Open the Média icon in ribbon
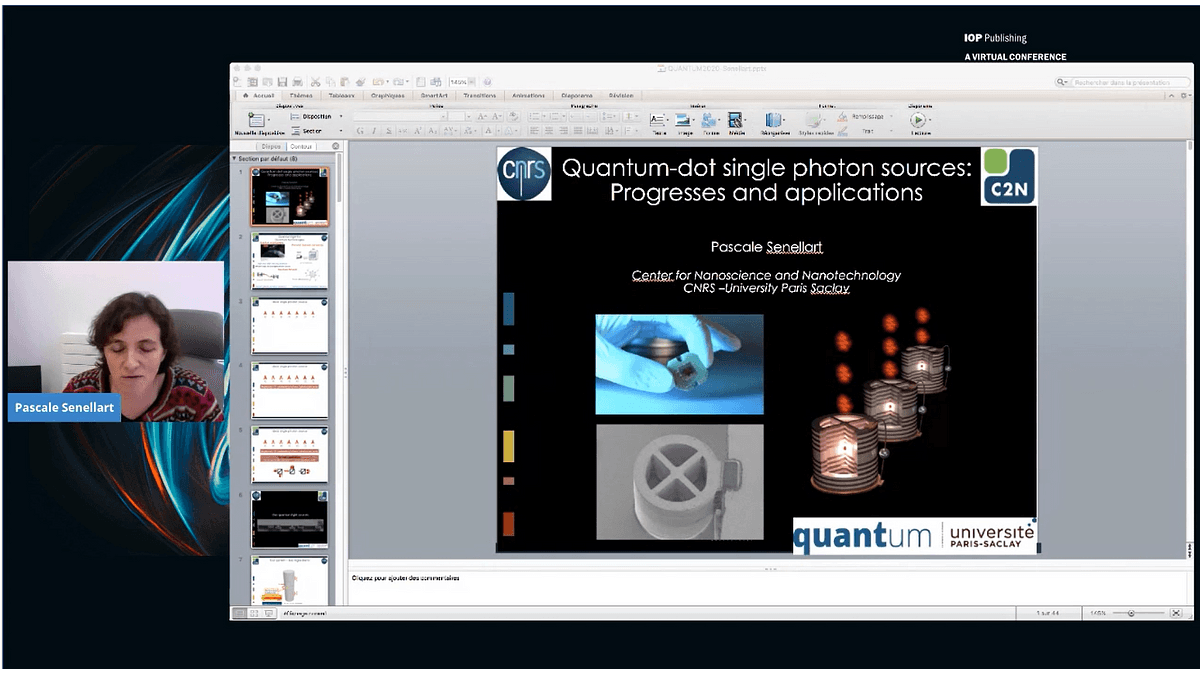The height and width of the screenshot is (675, 1200). tap(735, 118)
